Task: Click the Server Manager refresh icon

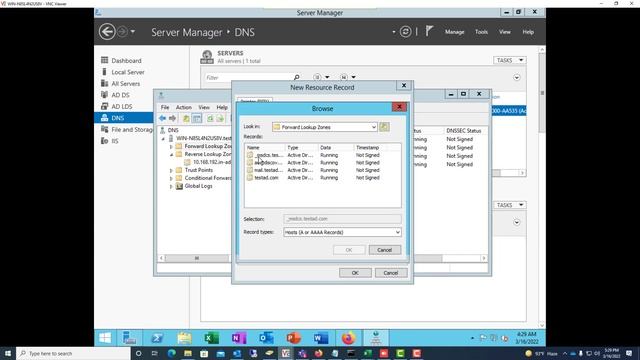Action: tap(405, 31)
